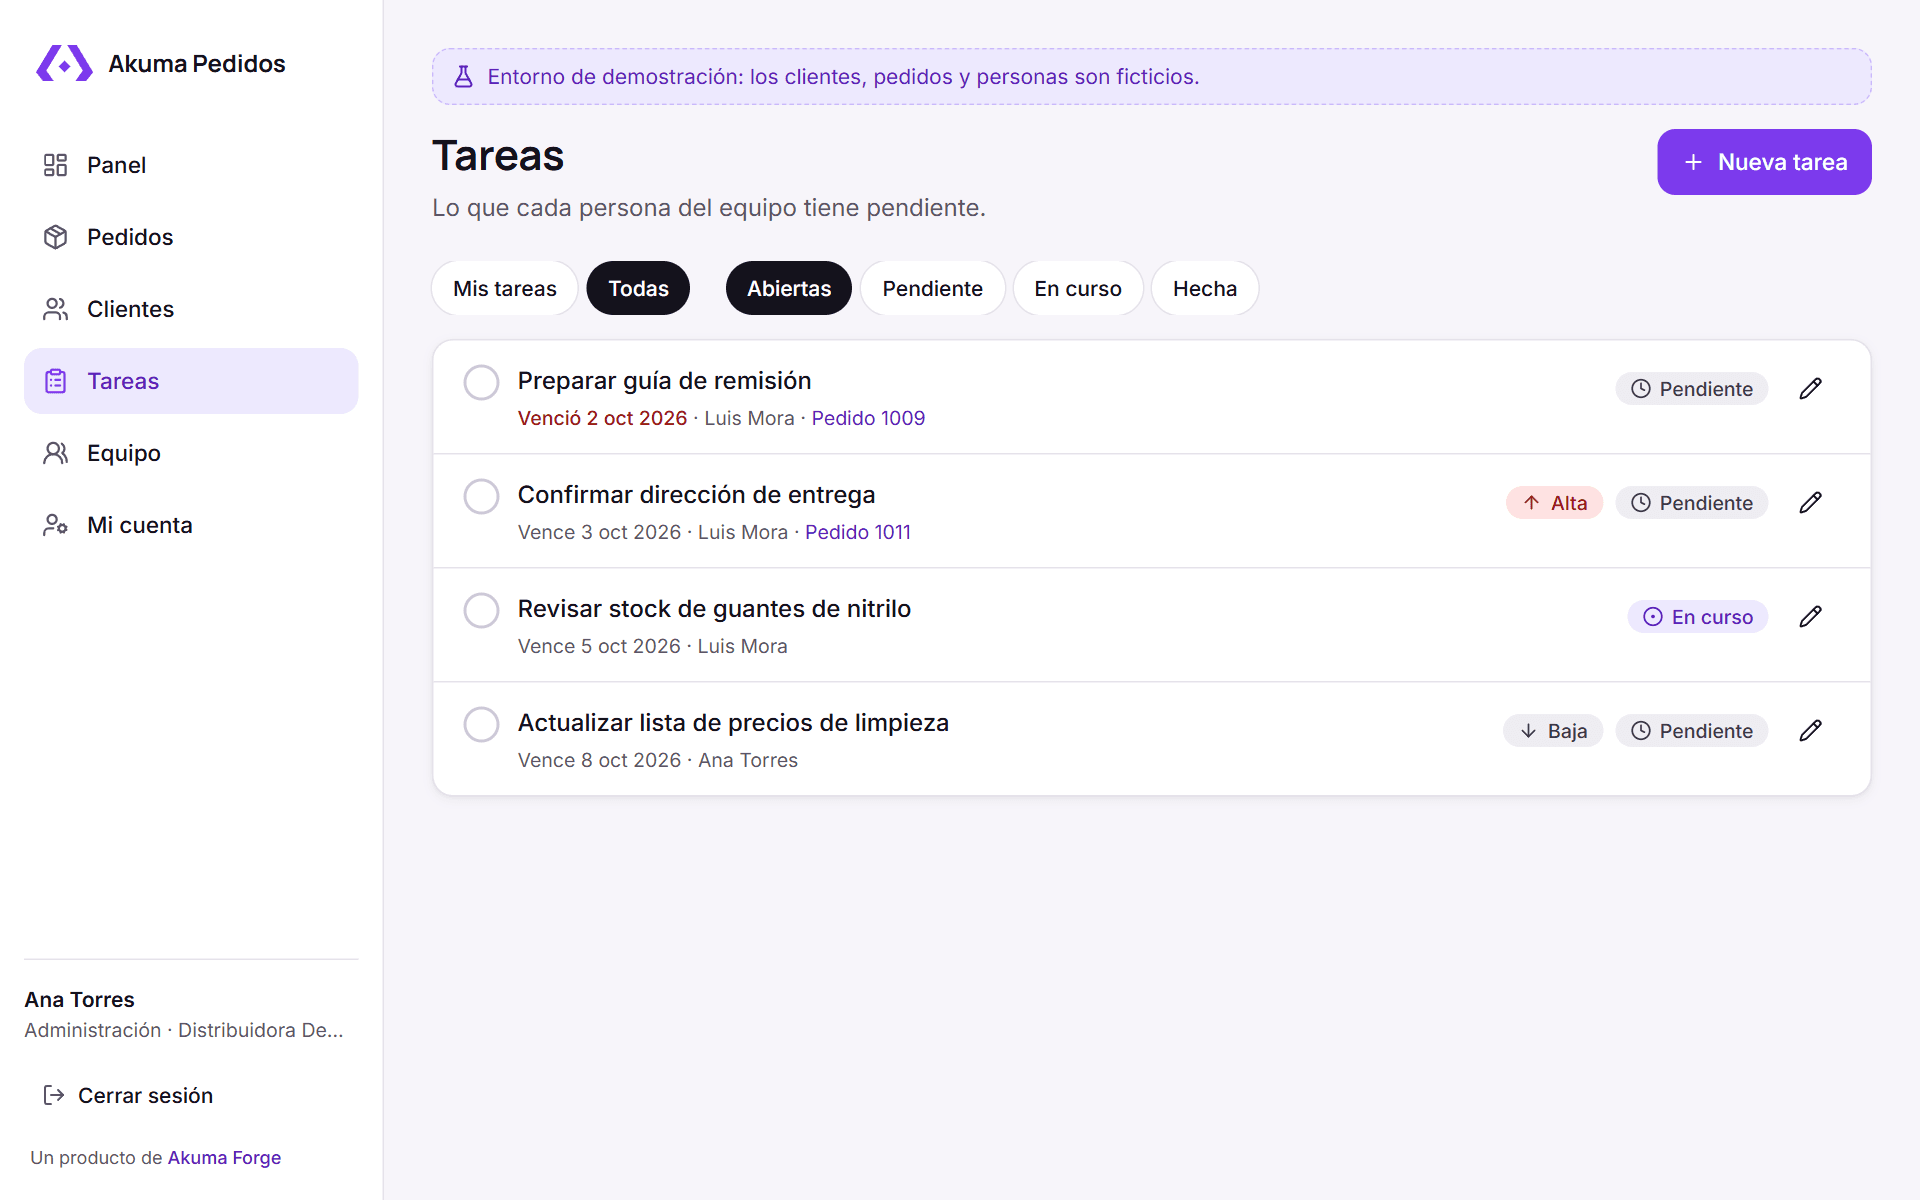Image resolution: width=1920 pixels, height=1200 pixels.
Task: Click Pendiente badge on Confirmar dirección row
Action: point(1692,503)
